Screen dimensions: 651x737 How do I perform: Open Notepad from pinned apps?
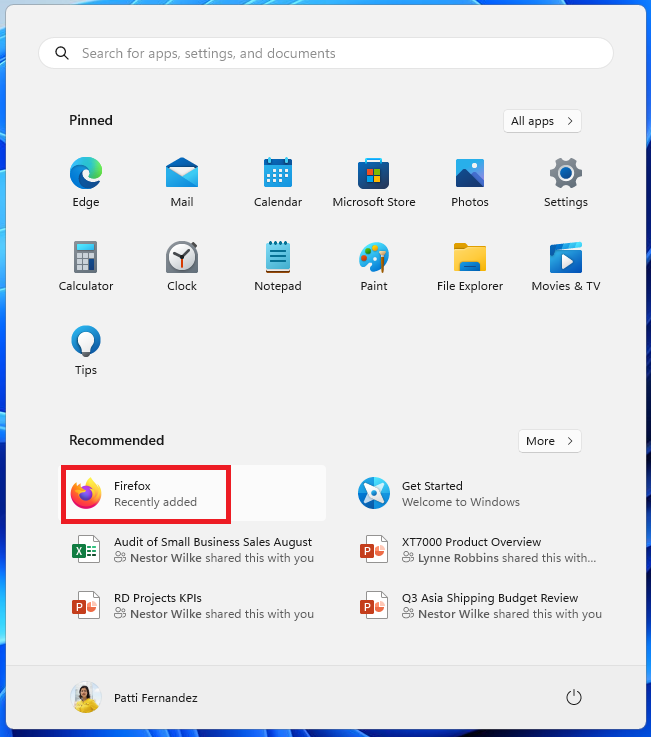pos(278,267)
